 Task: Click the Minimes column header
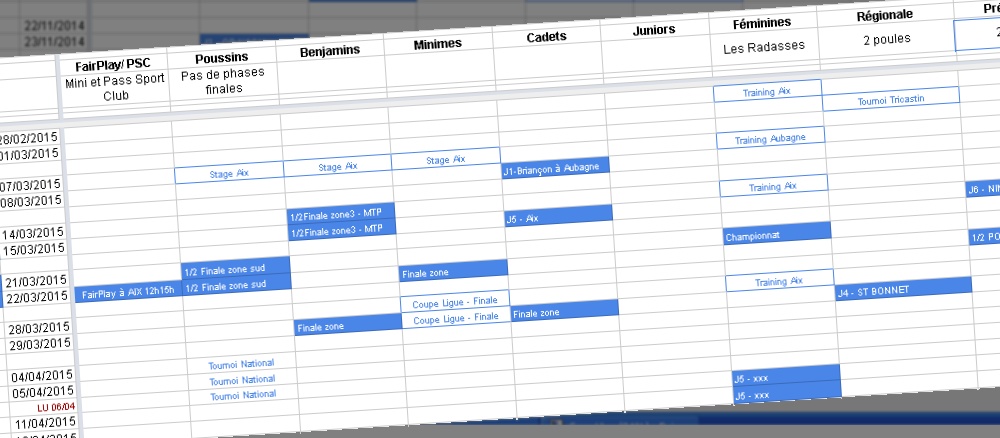click(x=437, y=44)
